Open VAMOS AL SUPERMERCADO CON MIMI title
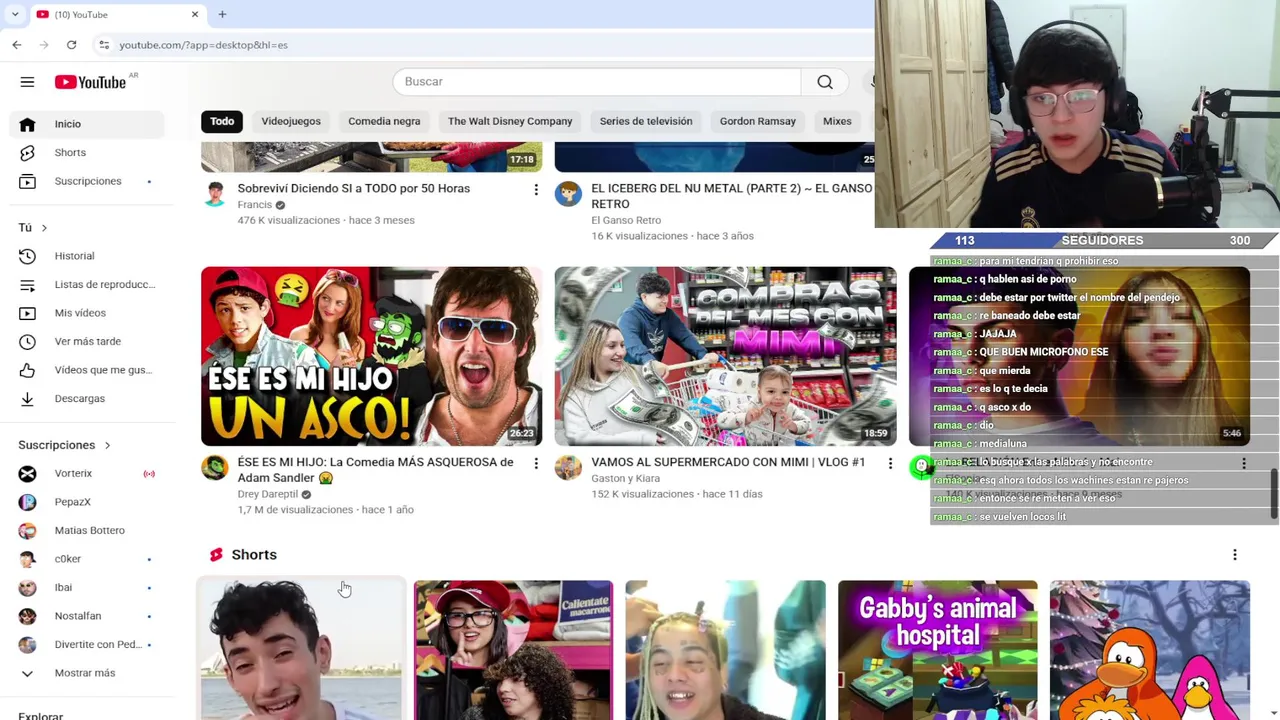 728,463
